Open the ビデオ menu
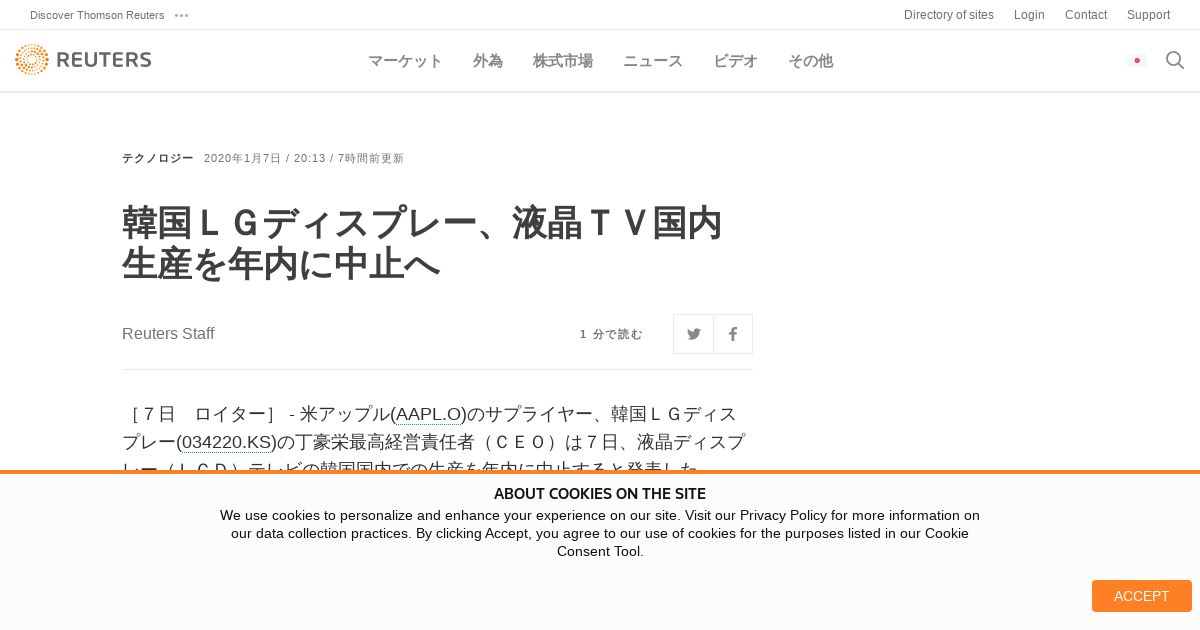Screen dimensions: 1200x630 [735, 61]
